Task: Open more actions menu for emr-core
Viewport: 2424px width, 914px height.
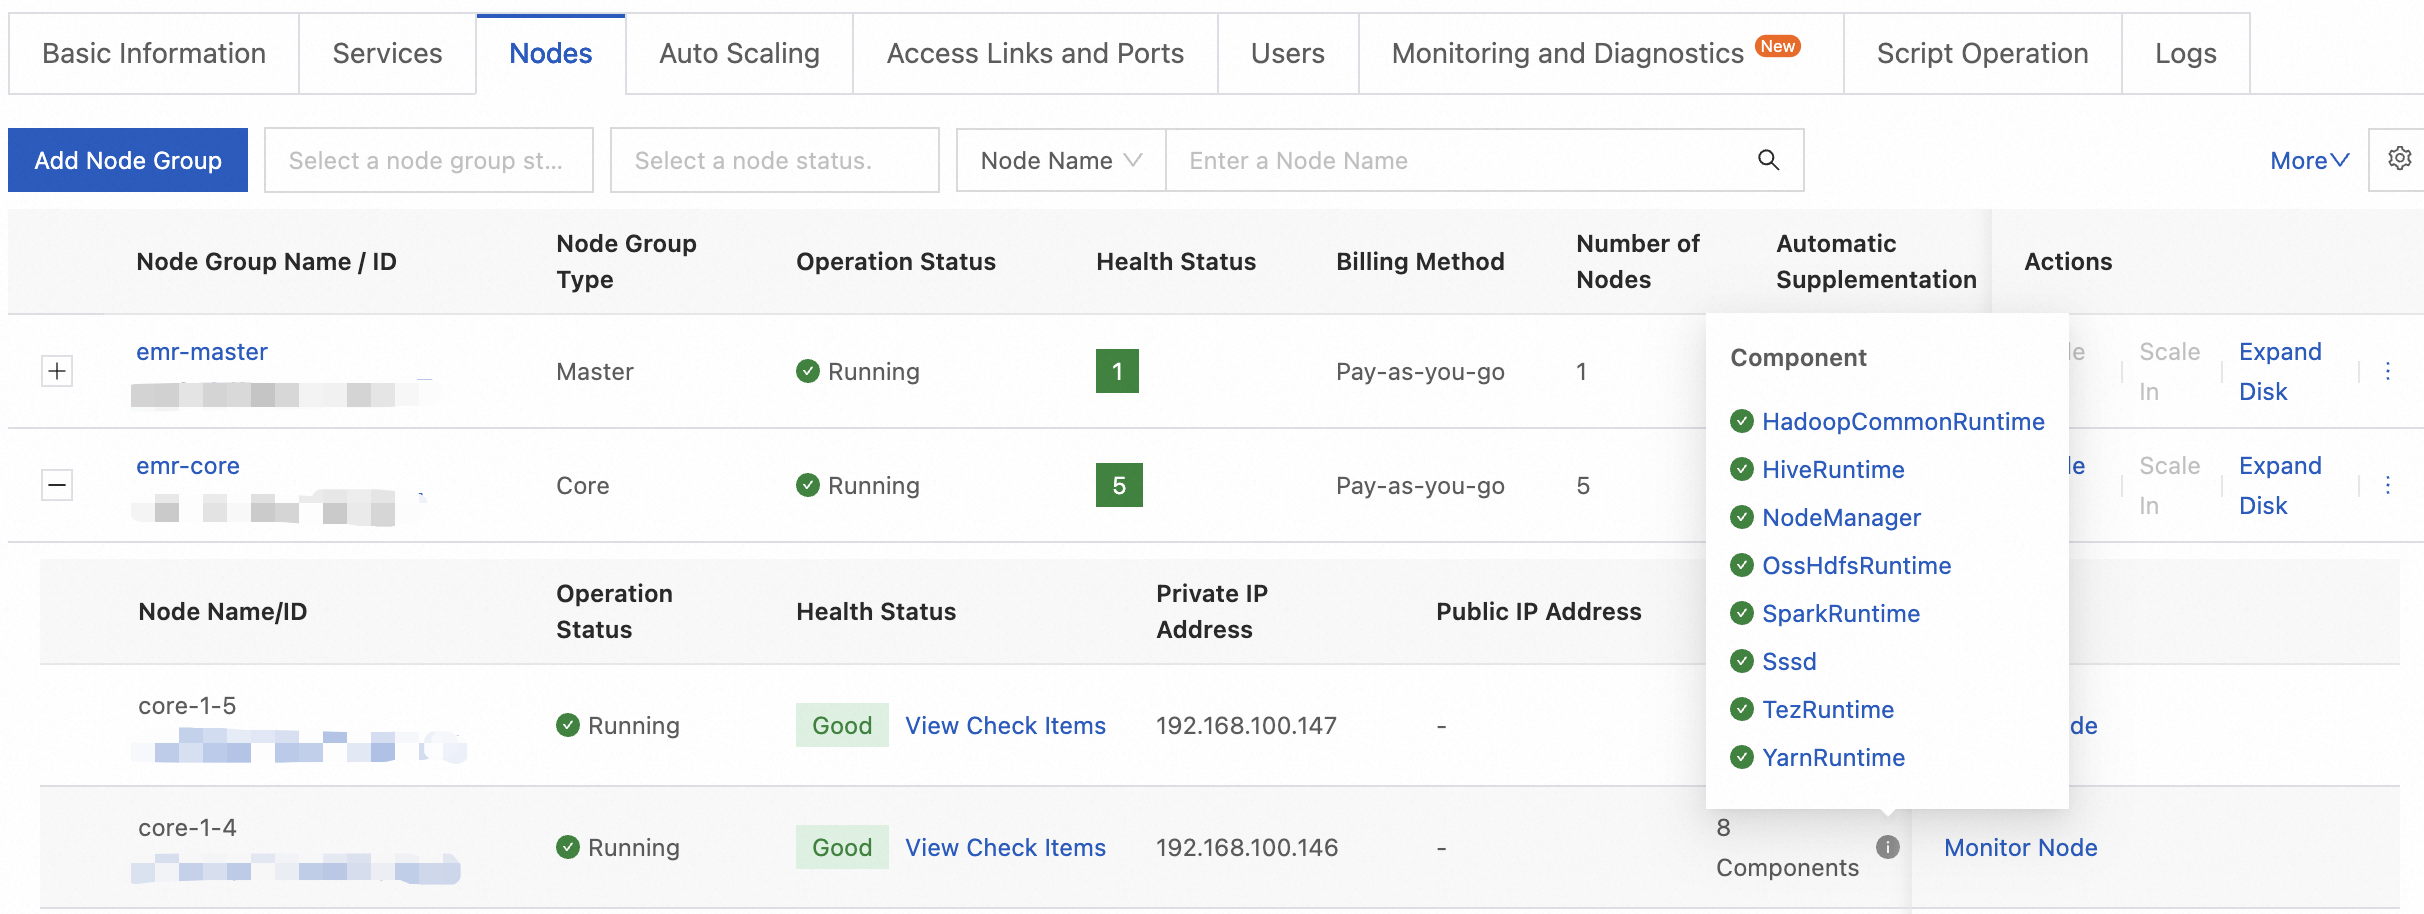Action: [2388, 485]
